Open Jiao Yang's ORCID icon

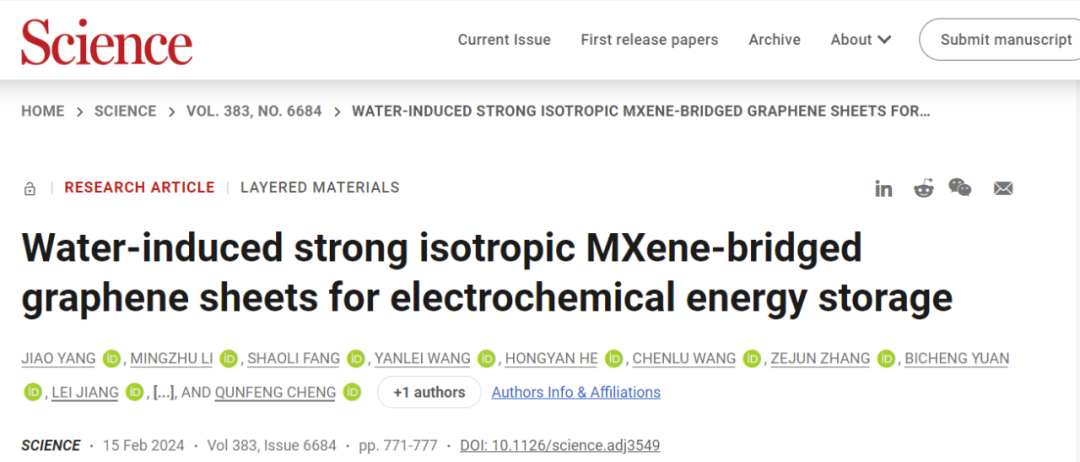(x=112, y=359)
